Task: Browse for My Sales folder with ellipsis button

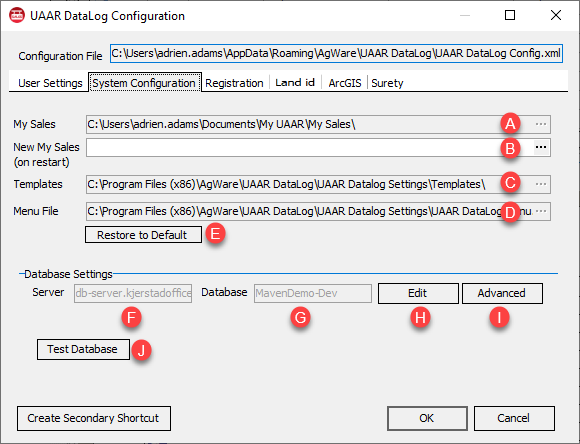Action: click(x=541, y=124)
